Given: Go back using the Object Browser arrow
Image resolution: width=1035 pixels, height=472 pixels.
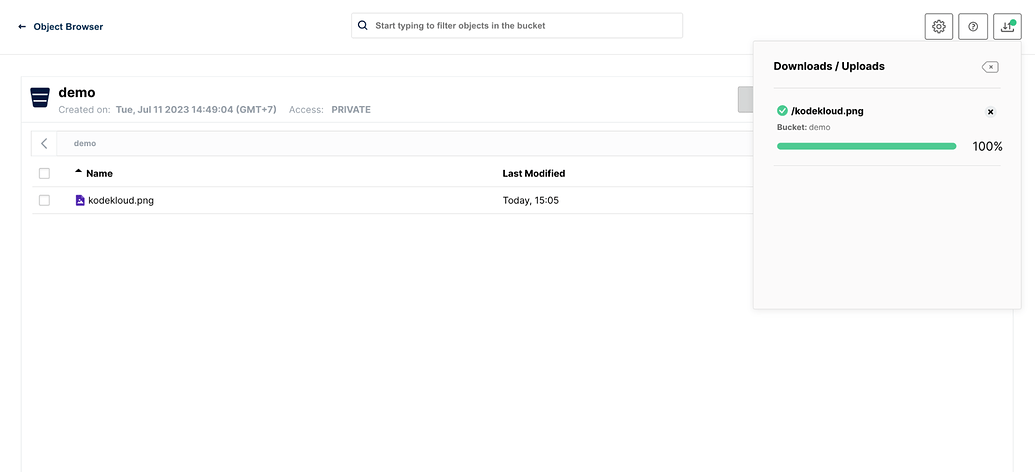Looking at the screenshot, I should 22,27.
